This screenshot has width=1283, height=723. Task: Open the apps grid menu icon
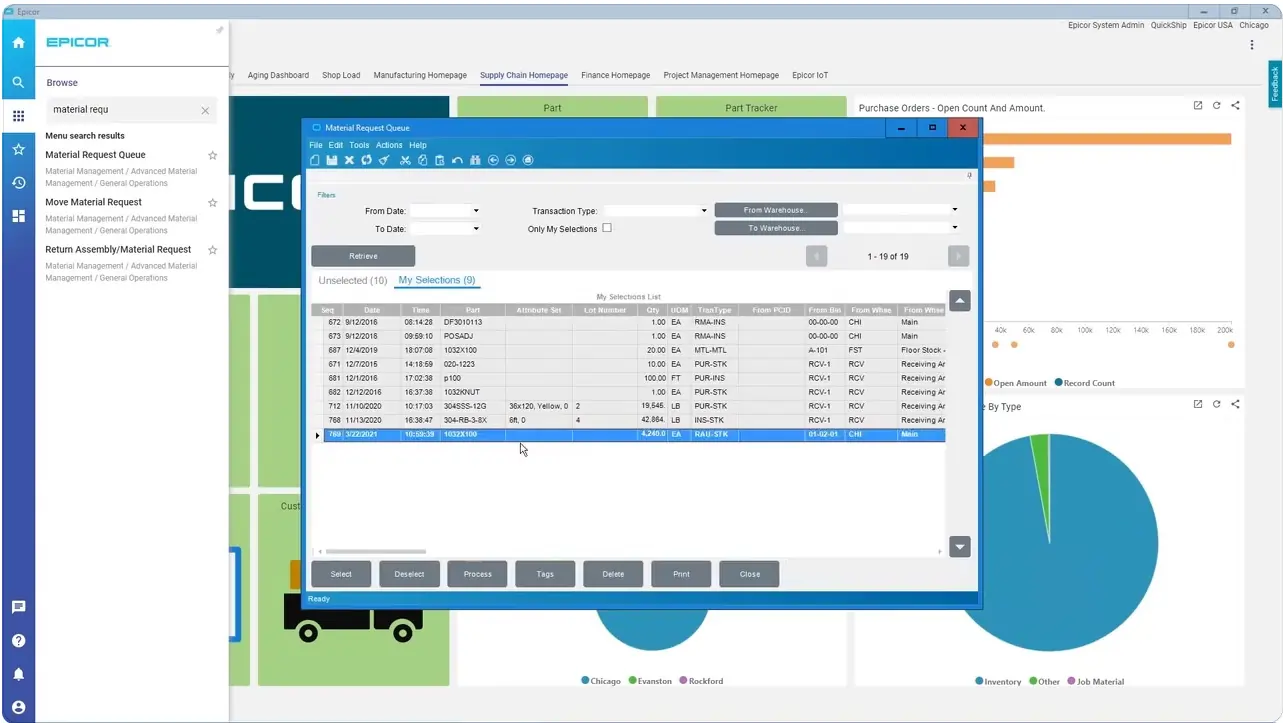[x=18, y=116]
